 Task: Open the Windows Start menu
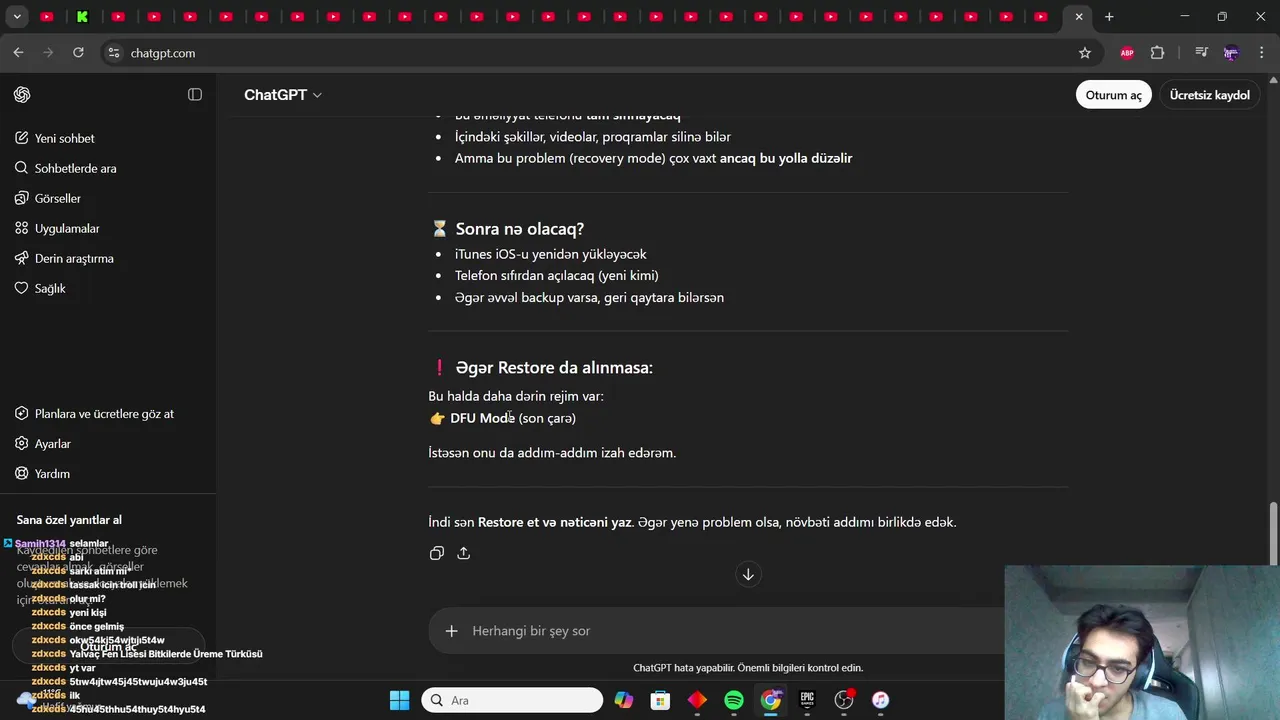[399, 700]
